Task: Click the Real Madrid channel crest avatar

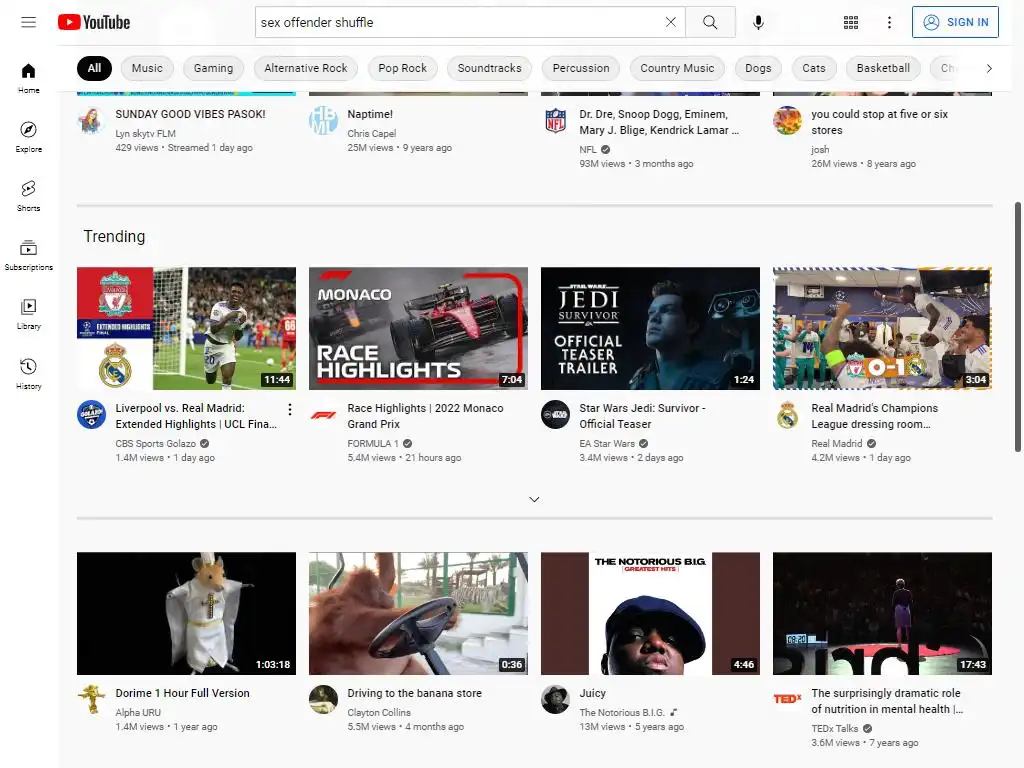Action: (x=788, y=415)
